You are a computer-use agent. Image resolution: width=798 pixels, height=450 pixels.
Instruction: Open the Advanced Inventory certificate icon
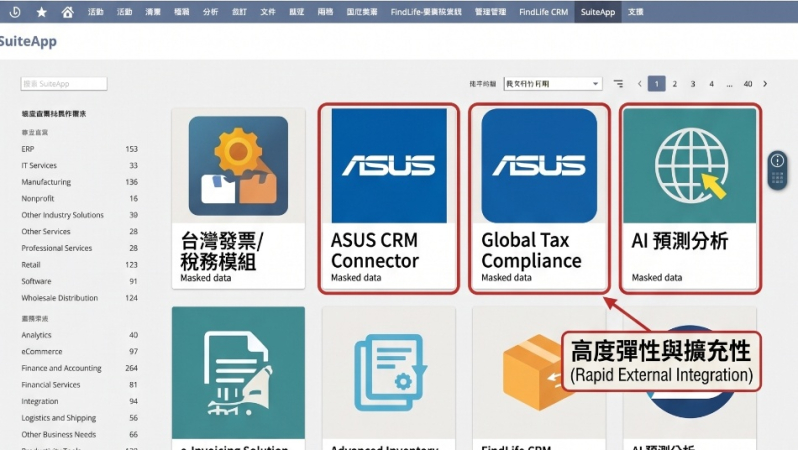tap(389, 372)
